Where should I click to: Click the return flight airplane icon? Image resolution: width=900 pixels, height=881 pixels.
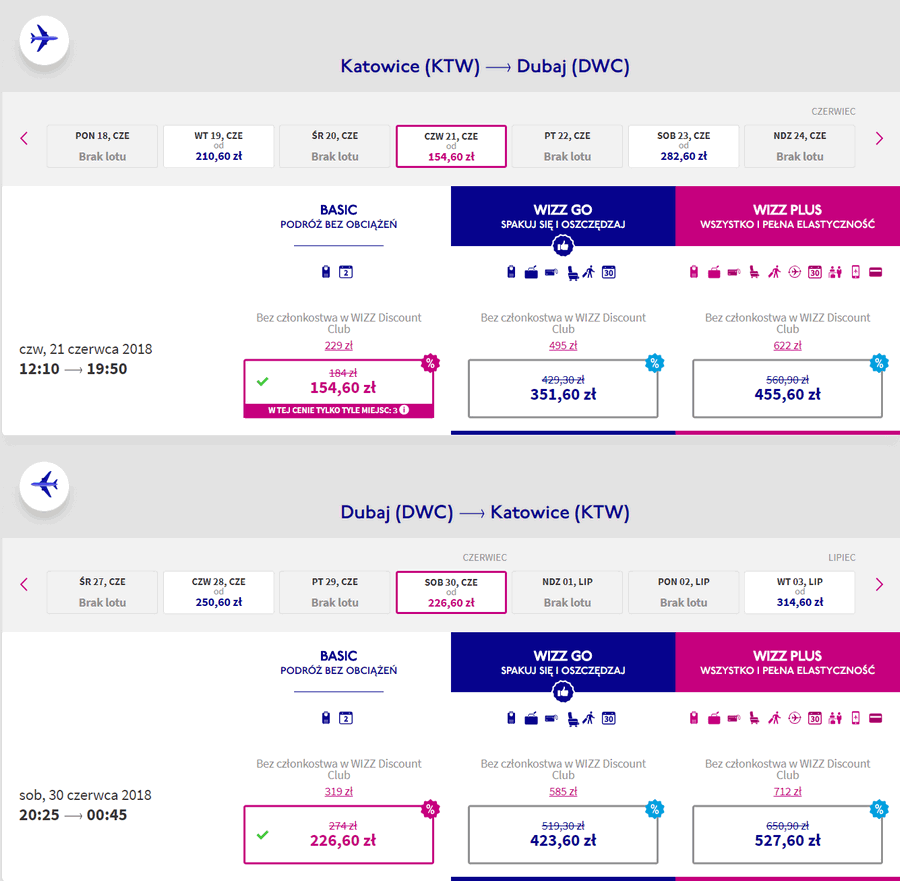click(44, 486)
